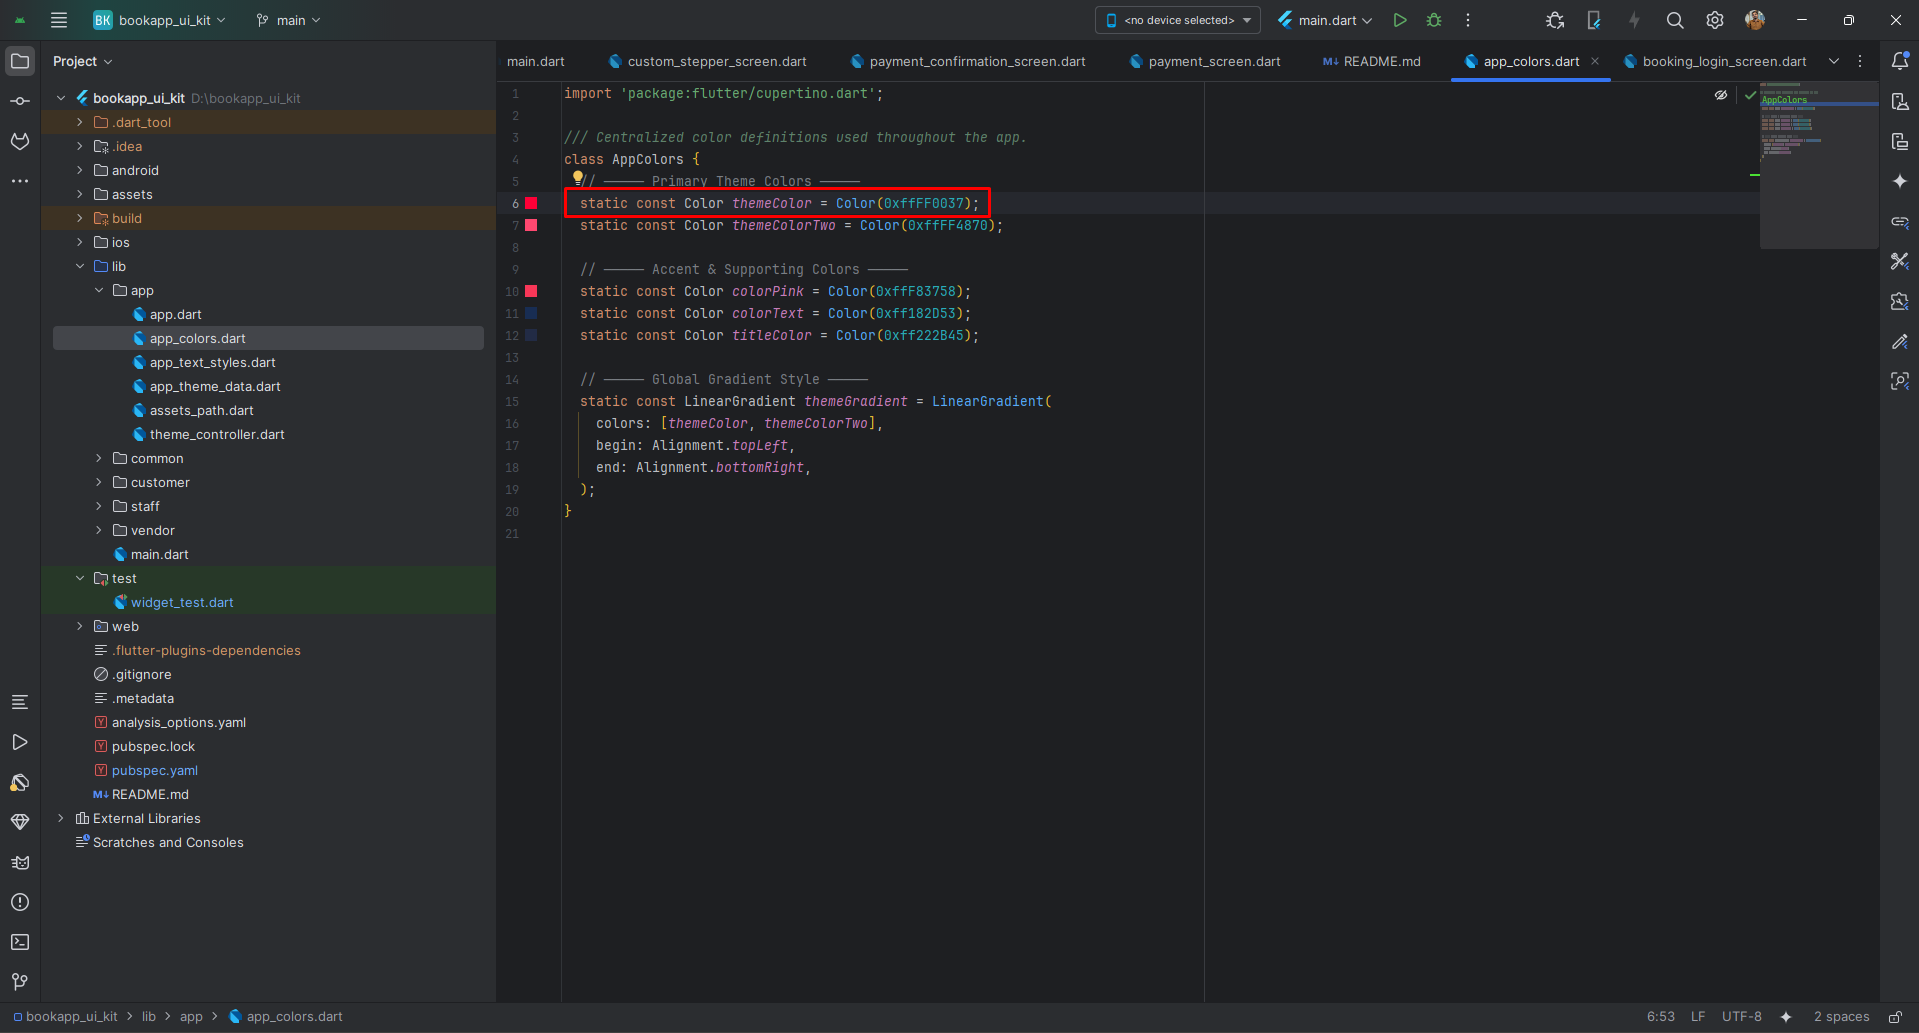Image resolution: width=1919 pixels, height=1033 pixels.
Task: Click the 6:53 cursor position indicator
Action: pos(1661,1016)
